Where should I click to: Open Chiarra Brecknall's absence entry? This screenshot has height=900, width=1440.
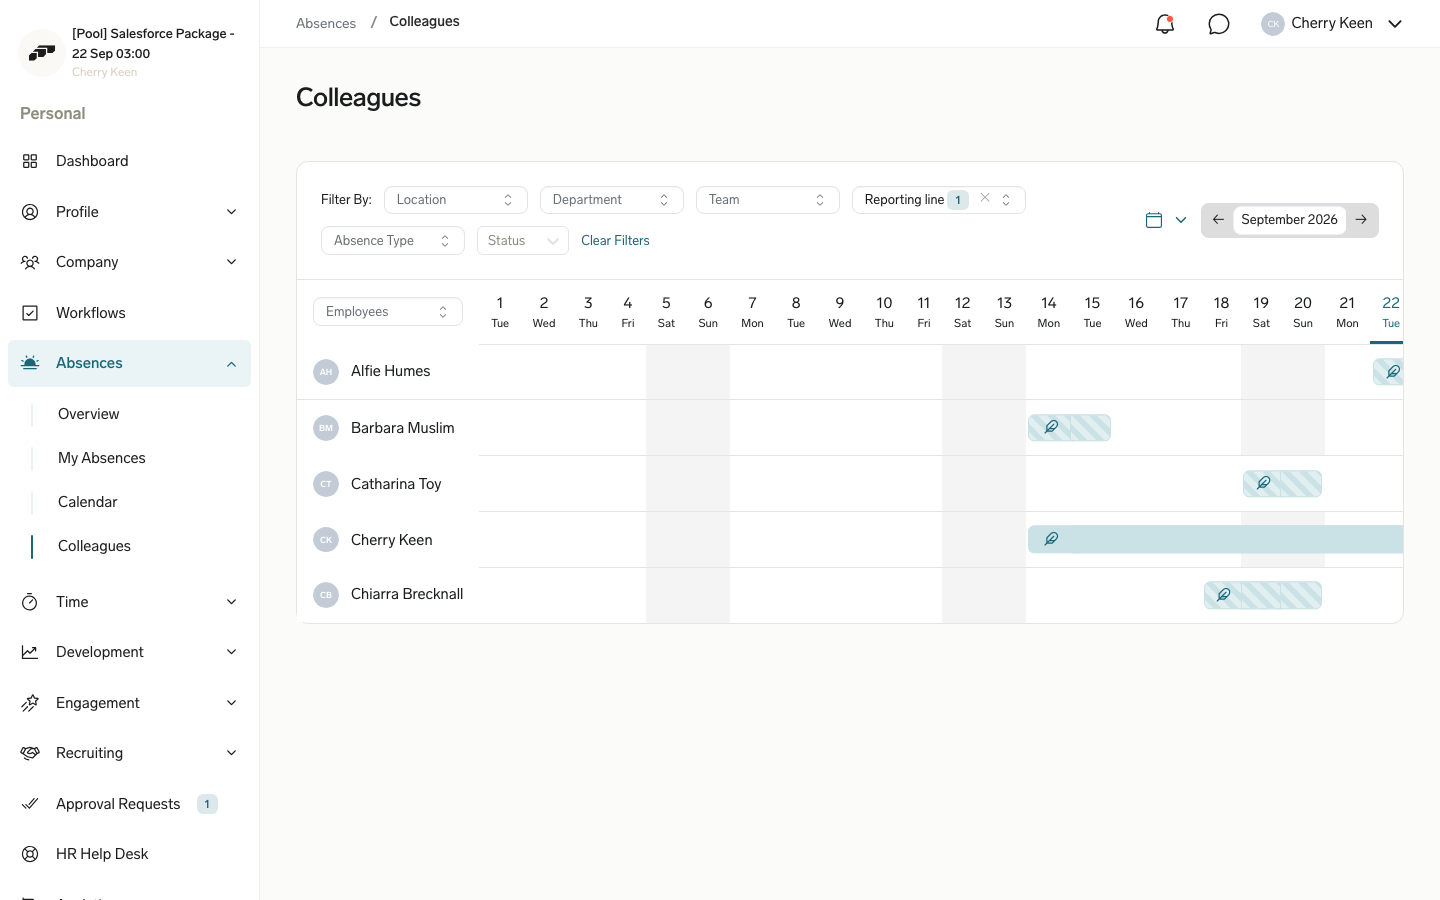point(1263,595)
